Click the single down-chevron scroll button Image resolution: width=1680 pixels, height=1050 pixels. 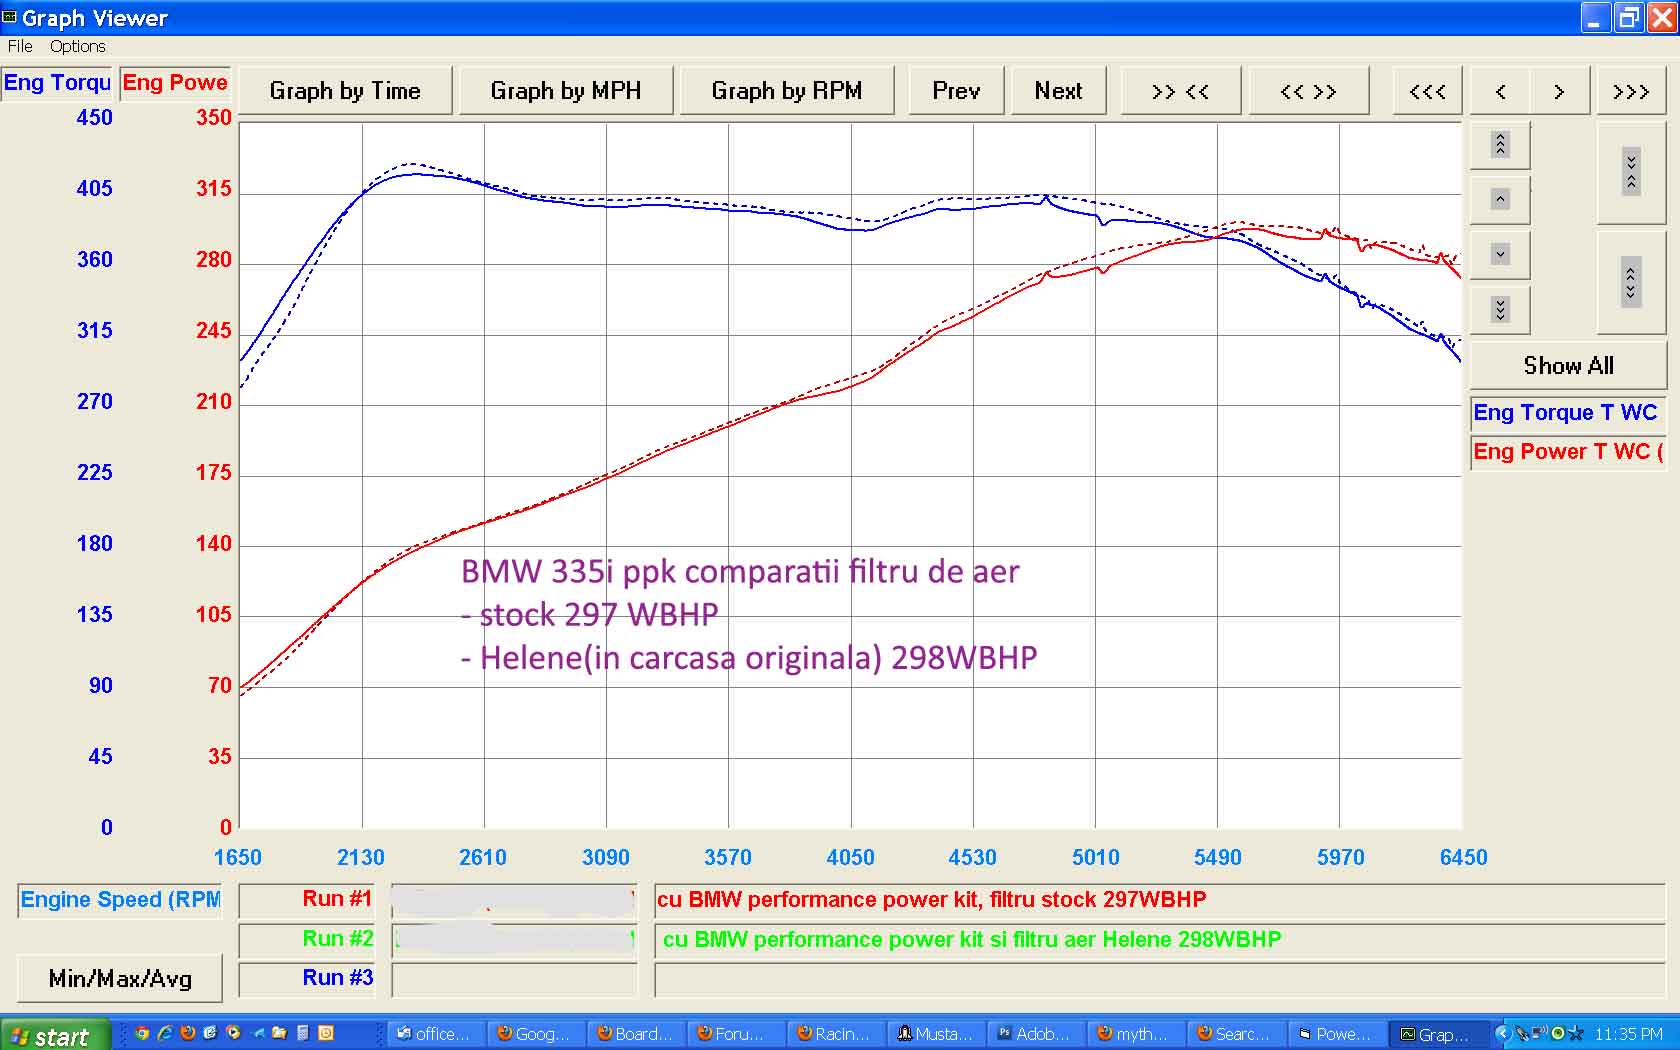tap(1500, 254)
